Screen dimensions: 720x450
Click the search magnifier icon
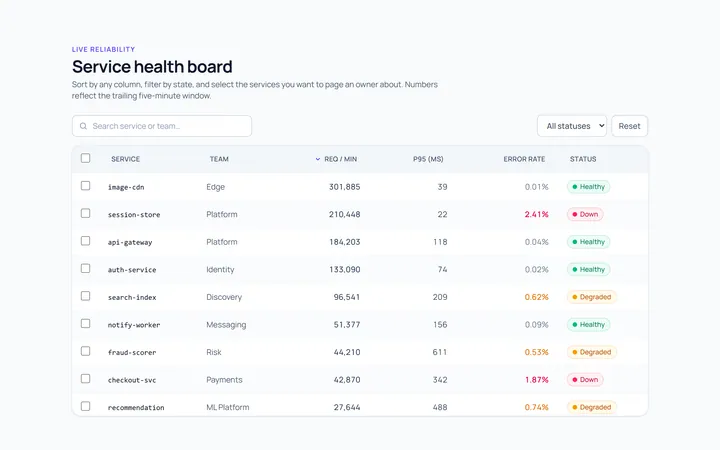pyautogui.click(x=83, y=126)
